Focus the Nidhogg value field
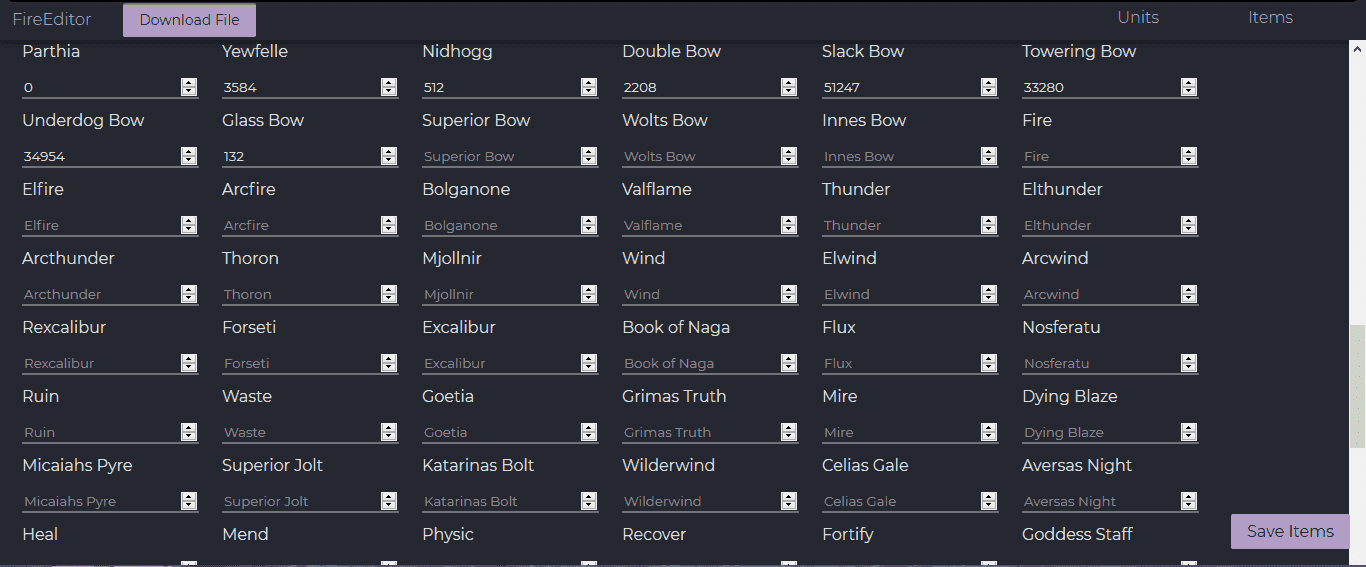Screen dimensions: 1366x567 501,87
